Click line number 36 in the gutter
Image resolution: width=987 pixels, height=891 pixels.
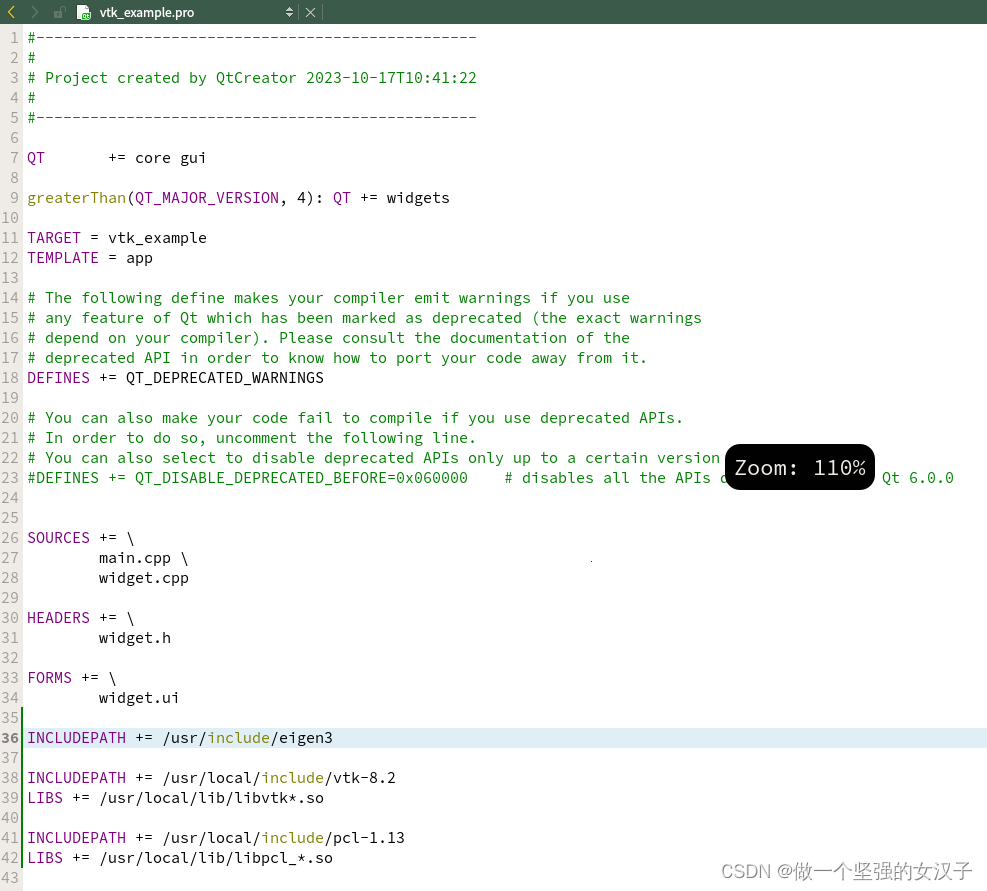click(x=10, y=737)
